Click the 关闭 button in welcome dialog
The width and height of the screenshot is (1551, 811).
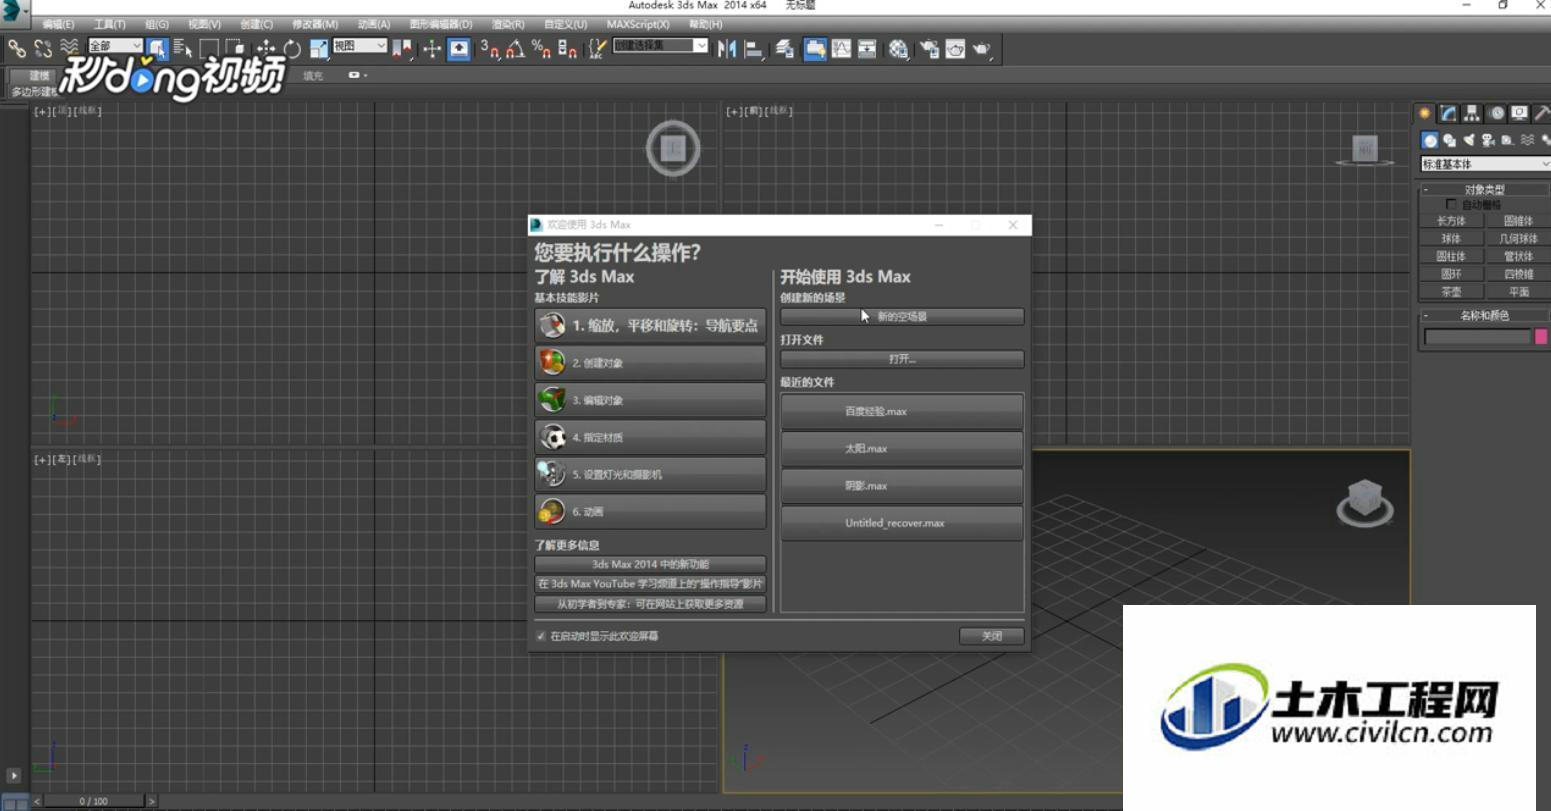(x=991, y=636)
